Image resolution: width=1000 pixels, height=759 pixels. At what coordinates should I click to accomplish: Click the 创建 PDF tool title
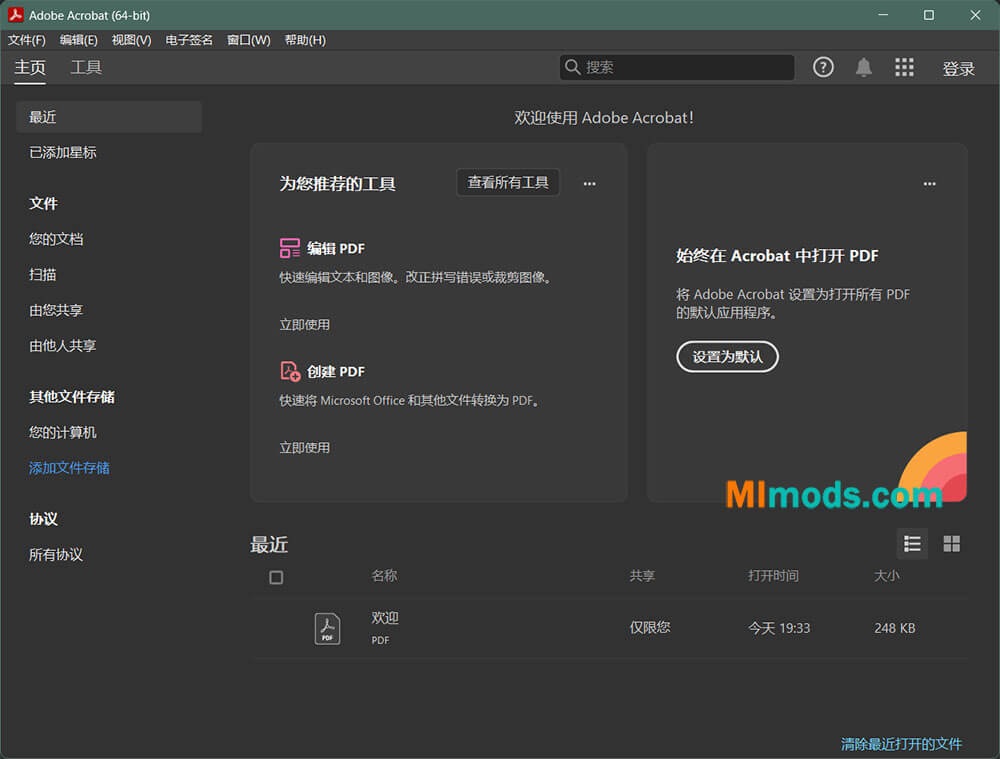coord(336,371)
